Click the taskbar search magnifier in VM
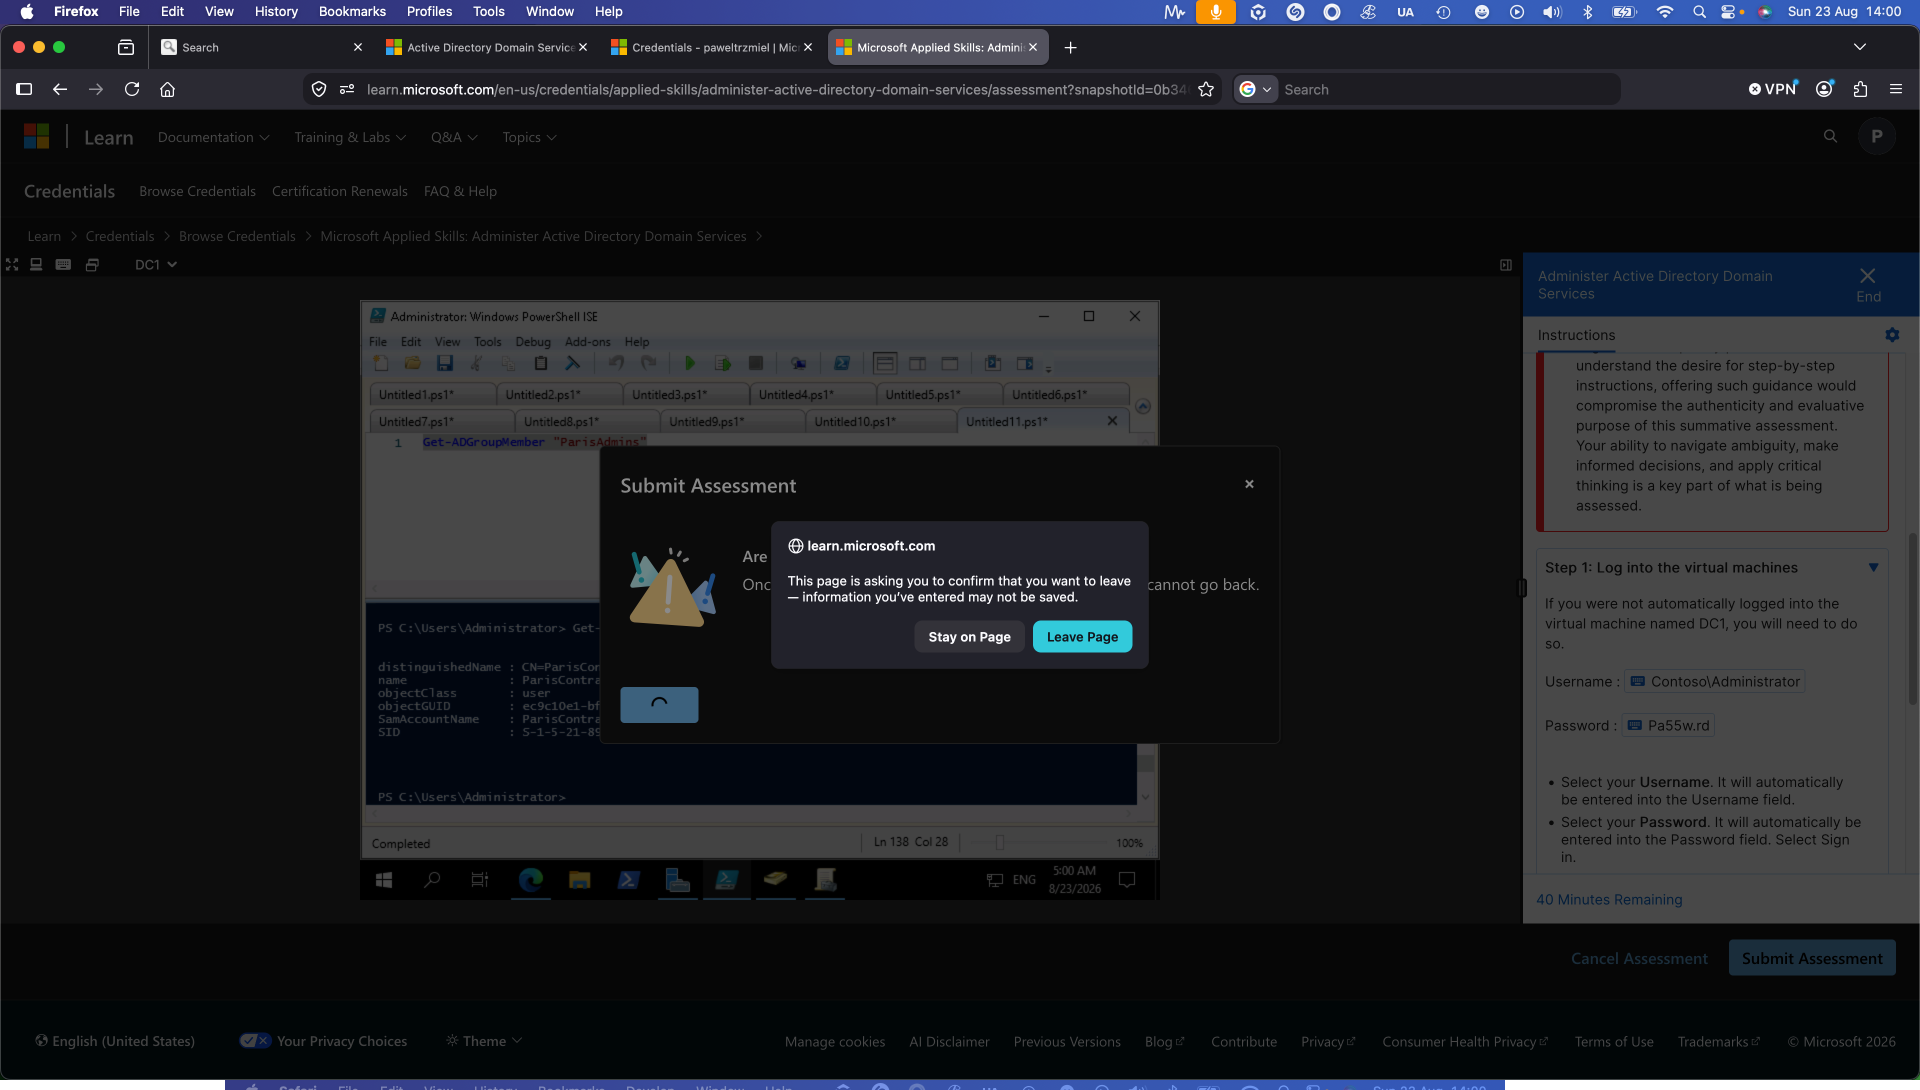The height and width of the screenshot is (1090, 1920). pos(432,880)
